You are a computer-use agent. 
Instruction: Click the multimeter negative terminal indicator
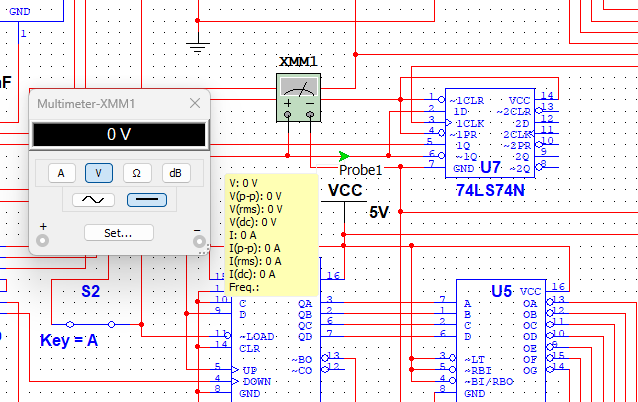coord(199,242)
